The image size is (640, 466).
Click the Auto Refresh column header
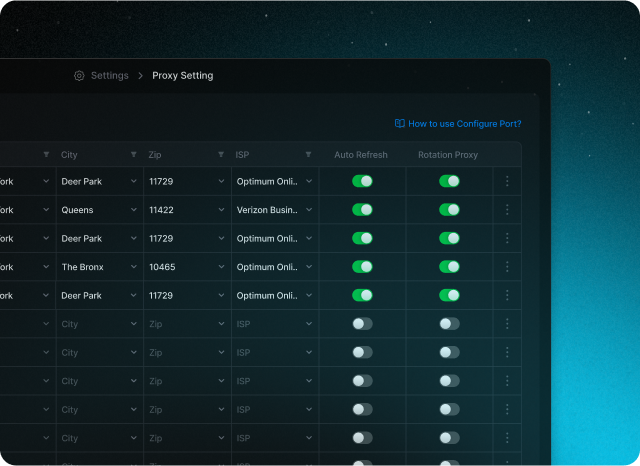click(x=361, y=155)
